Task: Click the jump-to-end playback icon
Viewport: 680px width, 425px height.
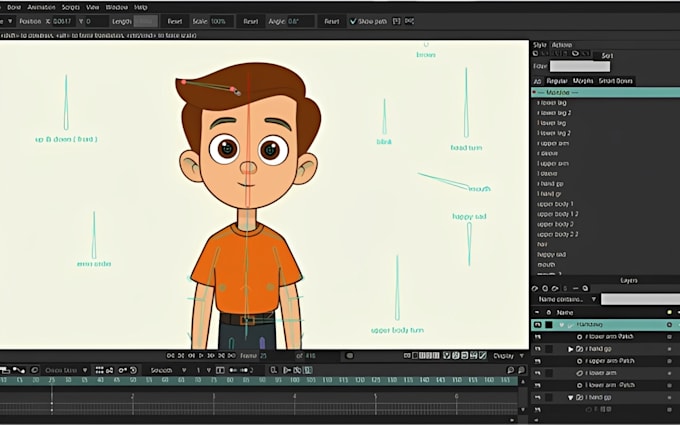Action: (x=232, y=356)
